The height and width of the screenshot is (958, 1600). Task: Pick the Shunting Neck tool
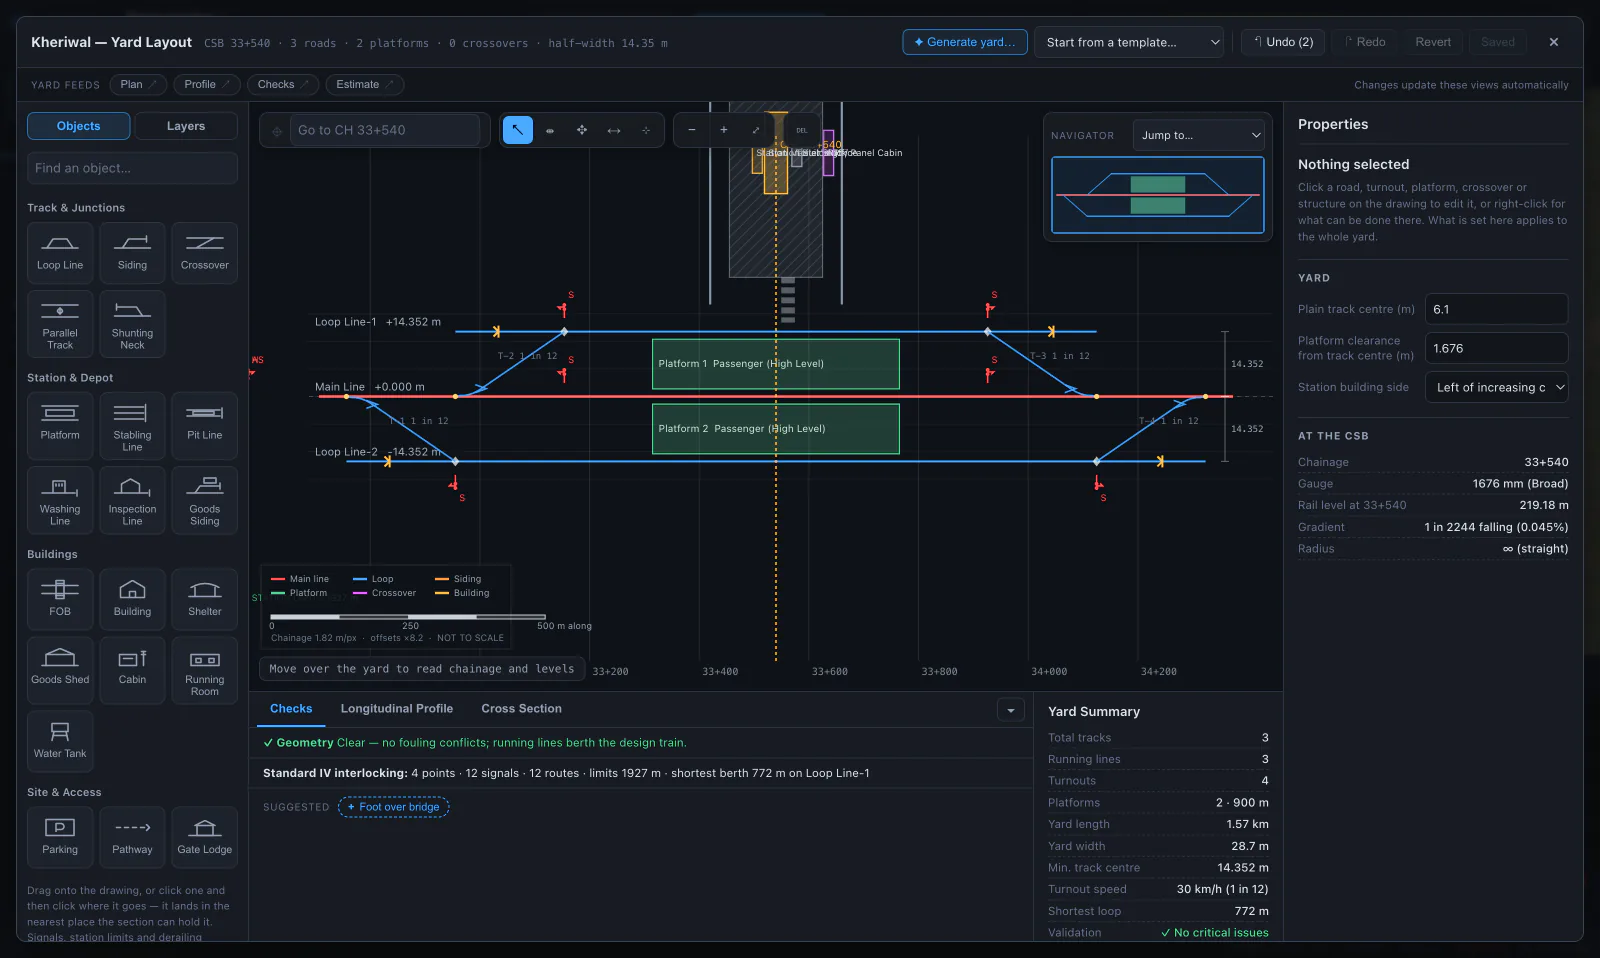[x=132, y=323]
